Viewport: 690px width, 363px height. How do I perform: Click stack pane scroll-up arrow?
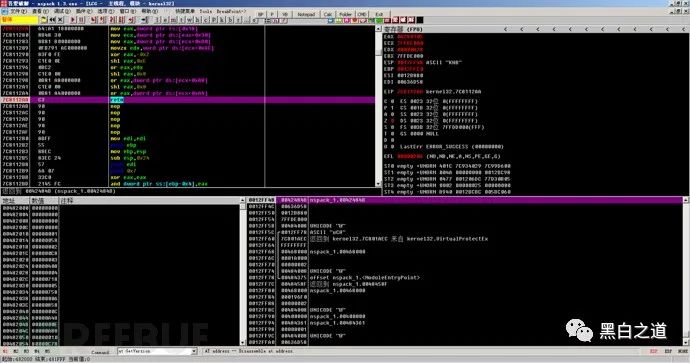tap(686, 200)
